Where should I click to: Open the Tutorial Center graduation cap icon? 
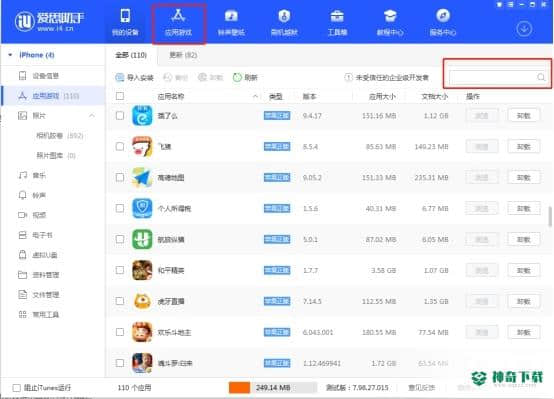pos(390,16)
